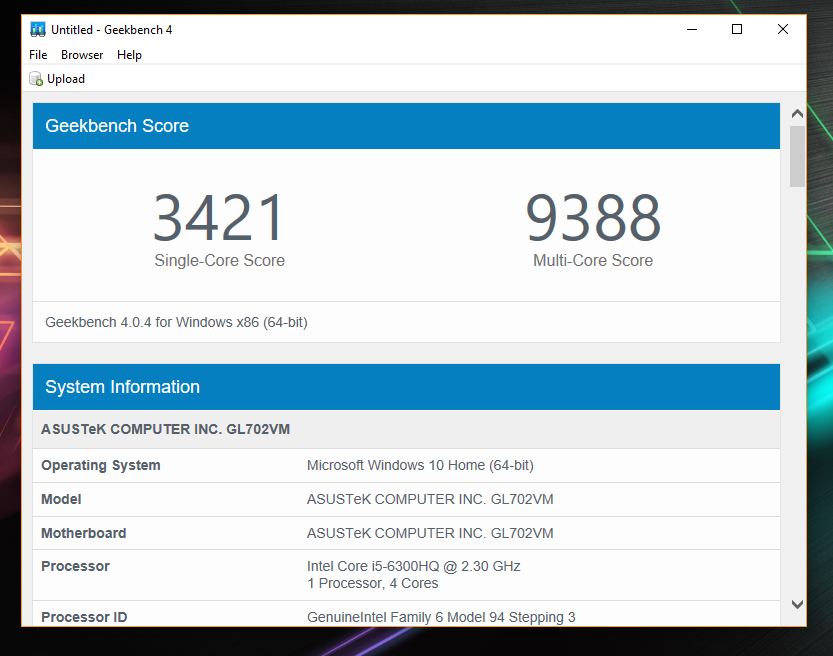Select the multi-core score 9388
Screen dimensions: 833x656
(x=593, y=218)
